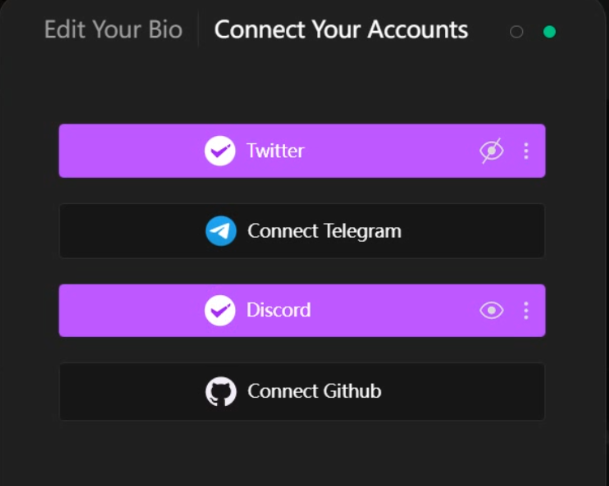Click the purple Discord connected bar
This screenshot has width=609, height=486.
tap(380, 310)
